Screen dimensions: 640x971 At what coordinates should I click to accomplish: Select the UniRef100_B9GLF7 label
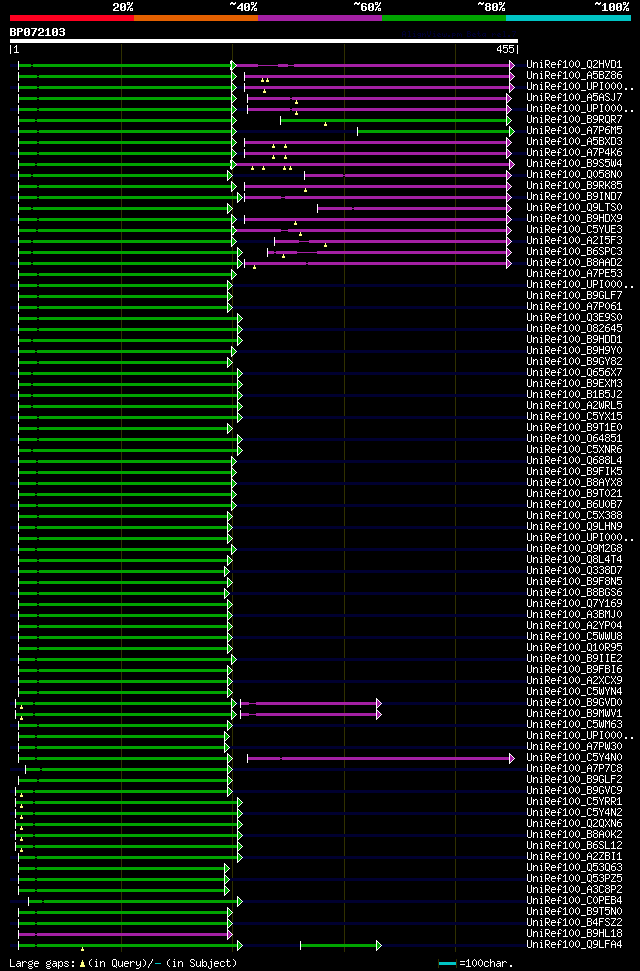574,295
